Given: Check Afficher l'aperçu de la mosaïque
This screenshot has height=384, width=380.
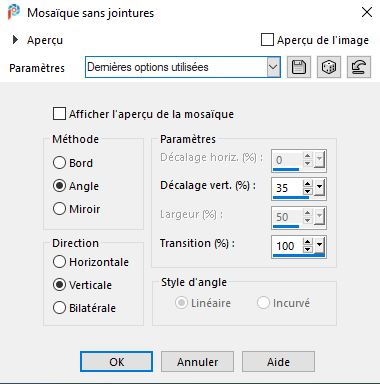Looking at the screenshot, I should click(59, 114).
